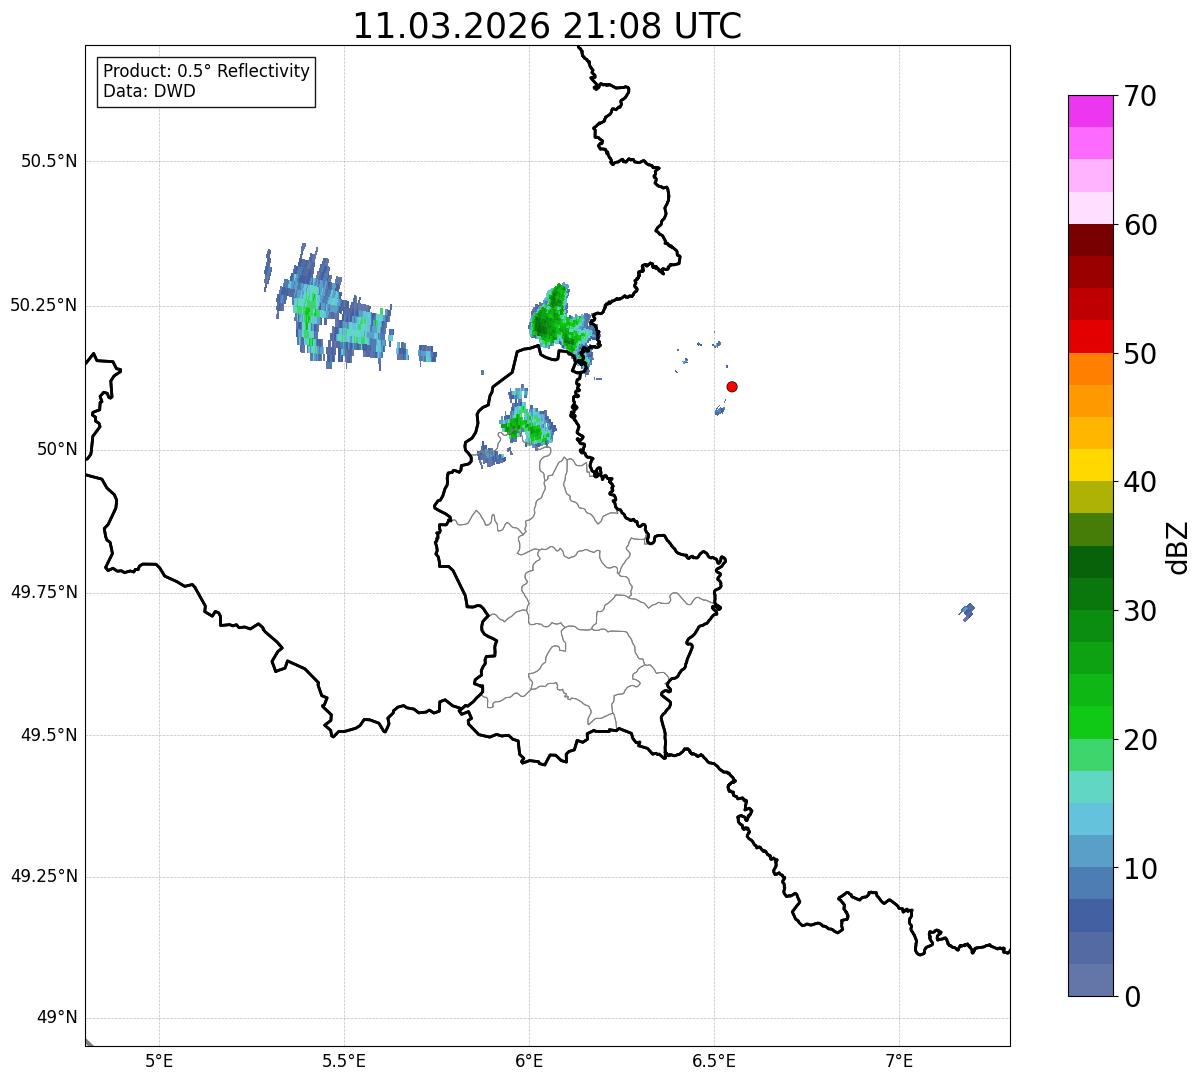Click the small isolated echo near 7.2°E
Screen dimensions: 1202x1081
(966, 611)
